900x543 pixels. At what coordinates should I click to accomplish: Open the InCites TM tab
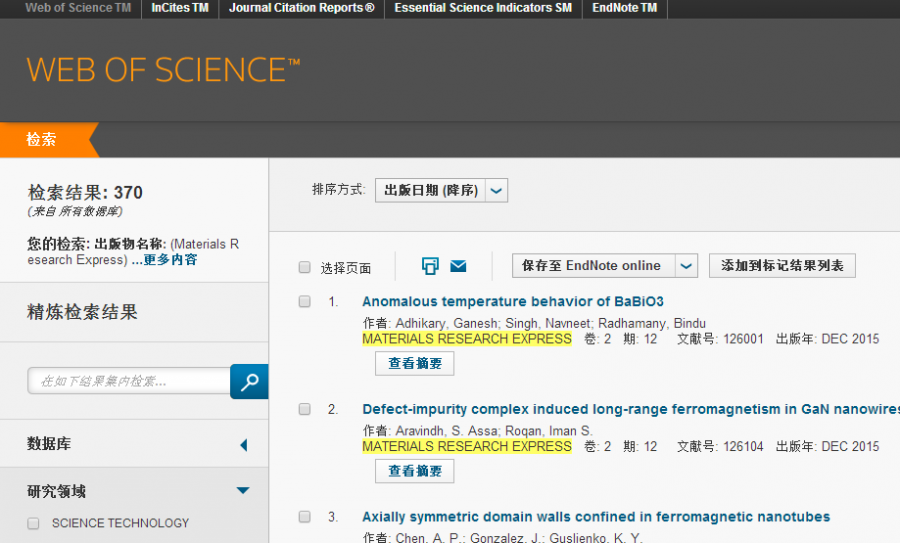(180, 8)
